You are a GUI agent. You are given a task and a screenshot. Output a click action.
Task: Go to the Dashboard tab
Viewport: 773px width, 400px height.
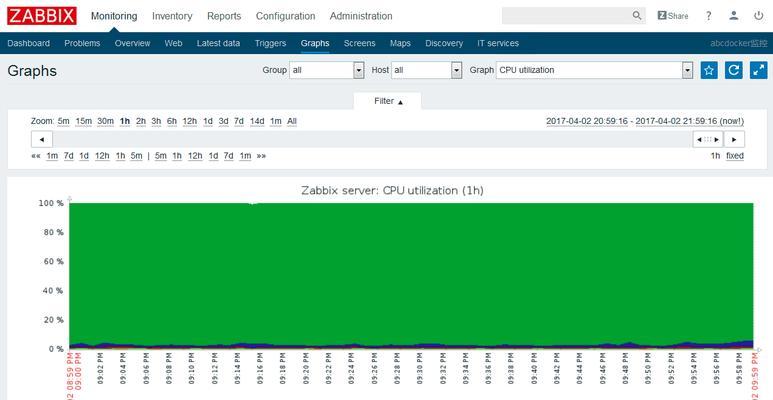click(29, 43)
